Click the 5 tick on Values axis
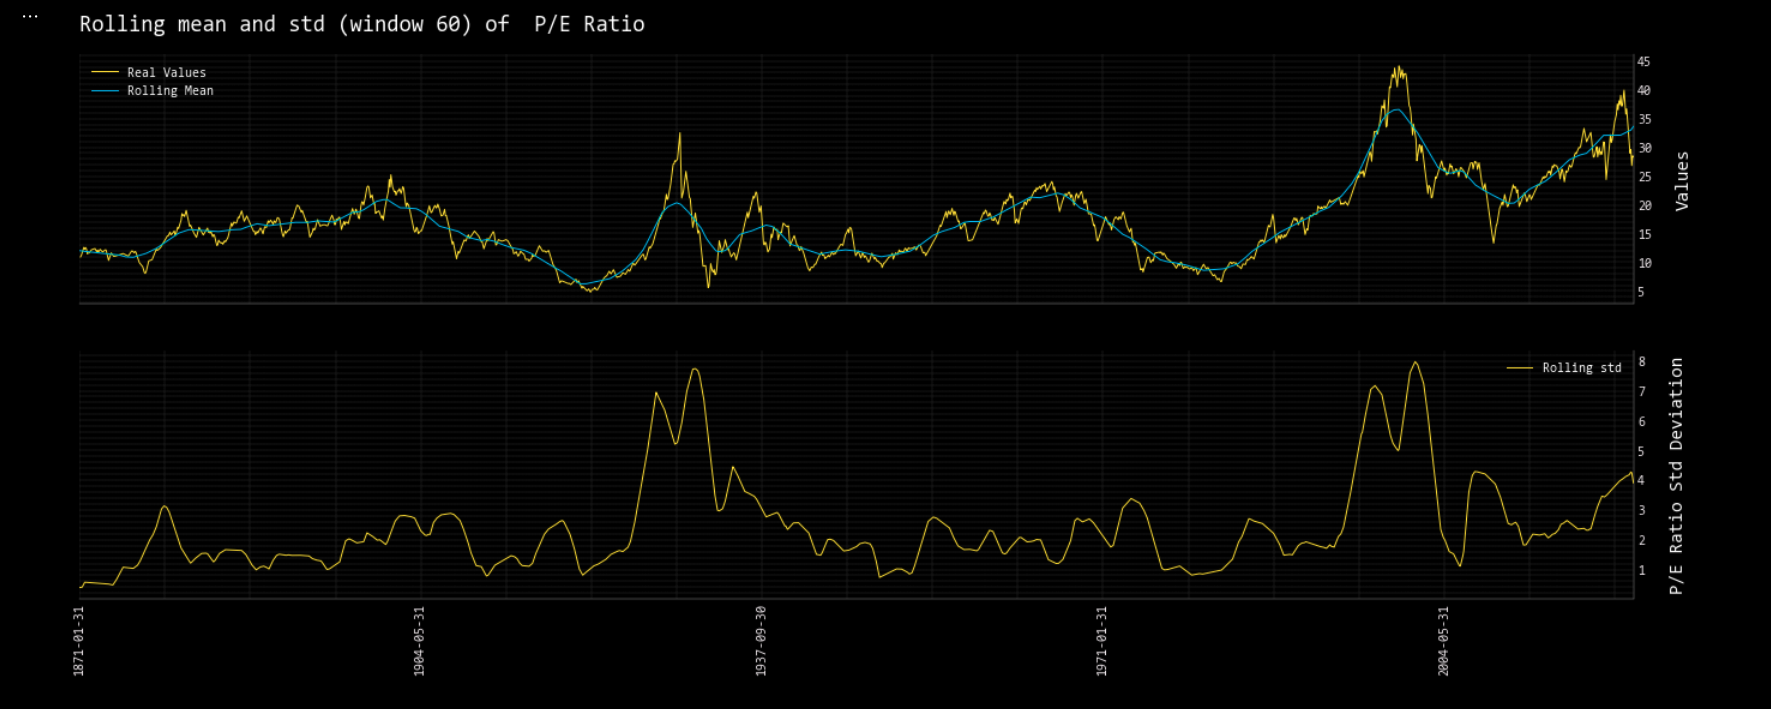Image resolution: width=1771 pixels, height=709 pixels. click(x=1641, y=292)
